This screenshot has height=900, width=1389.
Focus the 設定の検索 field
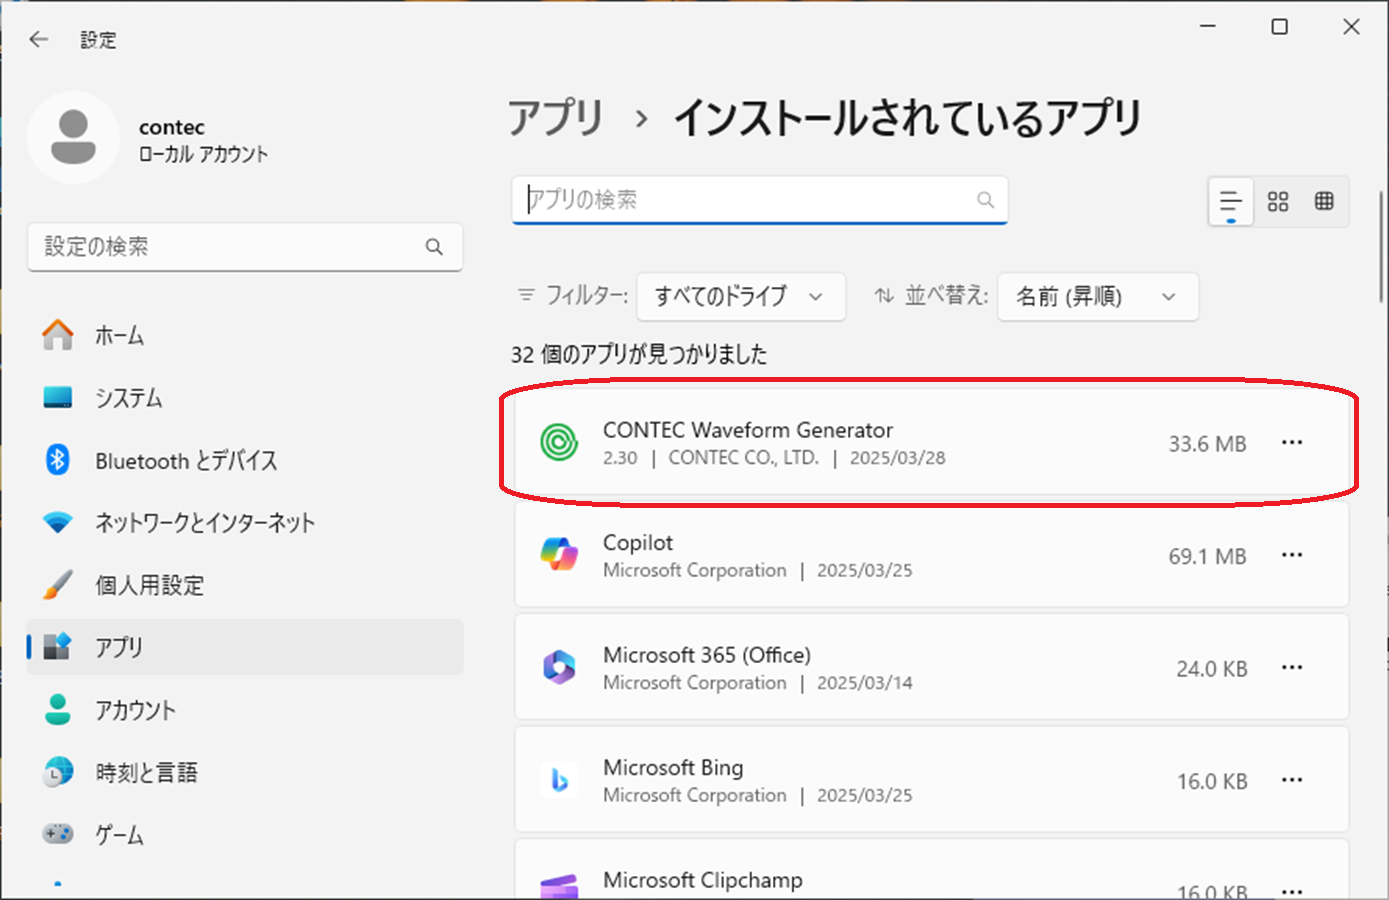click(245, 247)
